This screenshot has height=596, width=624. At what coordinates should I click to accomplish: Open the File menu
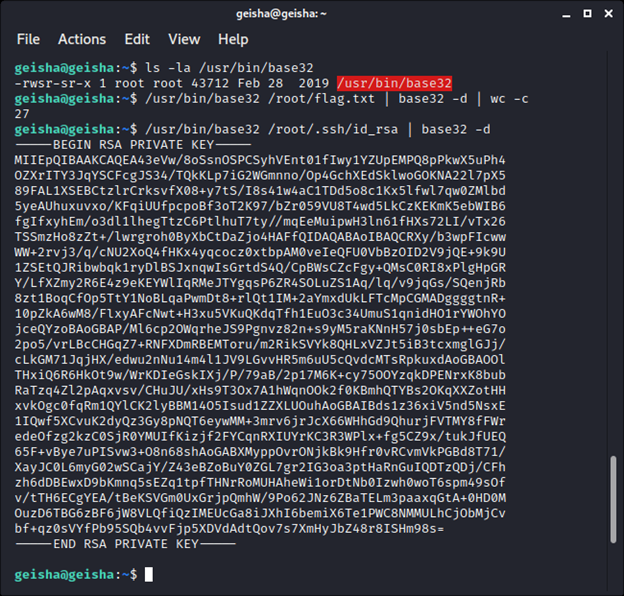pyautogui.click(x=28, y=39)
